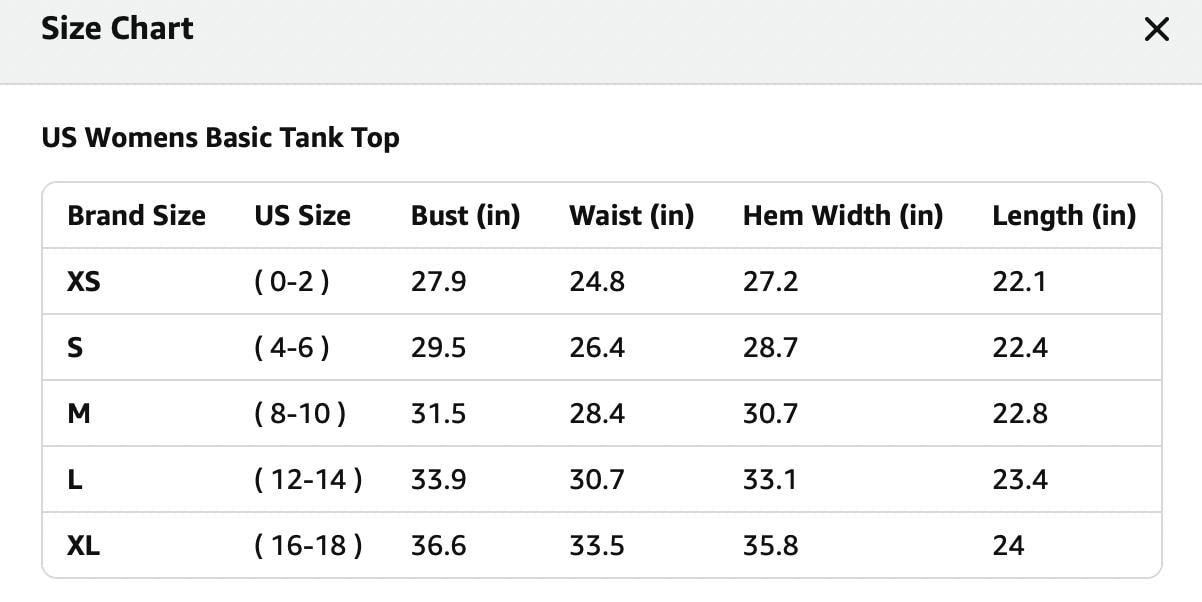
Task: Click the Bust (in) column header
Action: tap(466, 216)
